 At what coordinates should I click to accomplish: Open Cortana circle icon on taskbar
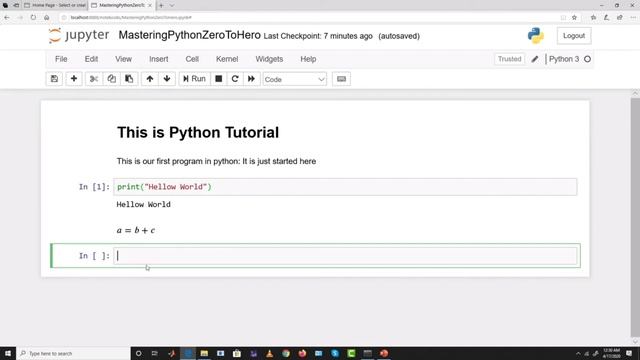[x=138, y=353]
